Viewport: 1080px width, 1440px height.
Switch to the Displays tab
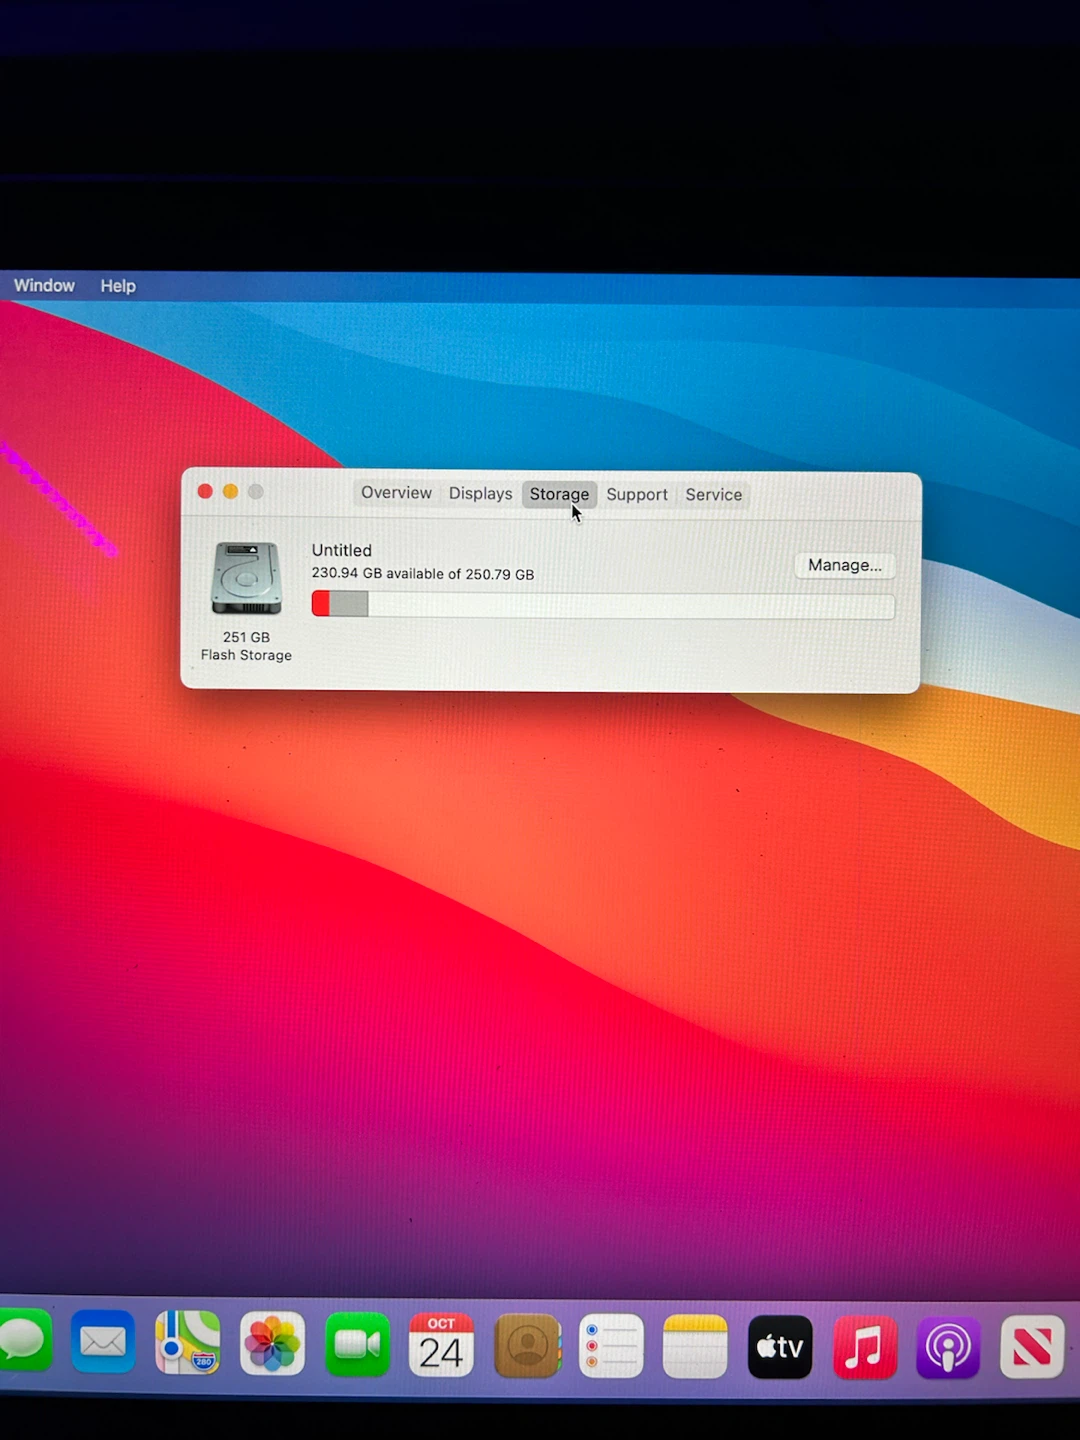tap(480, 494)
